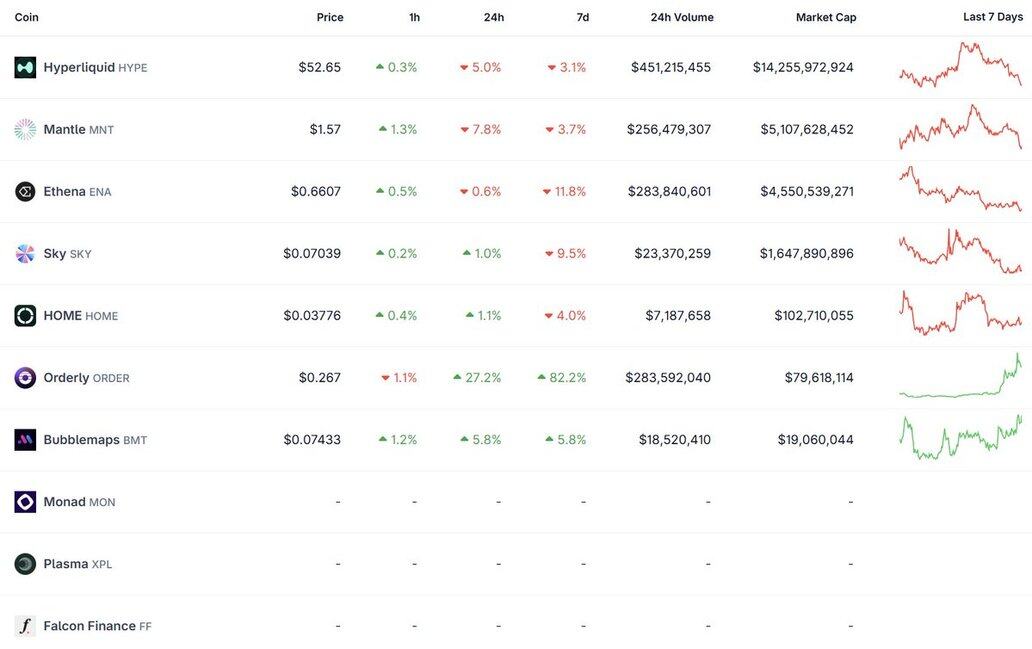Open the Hyperliquid 7-day sparkline chart

960,65
